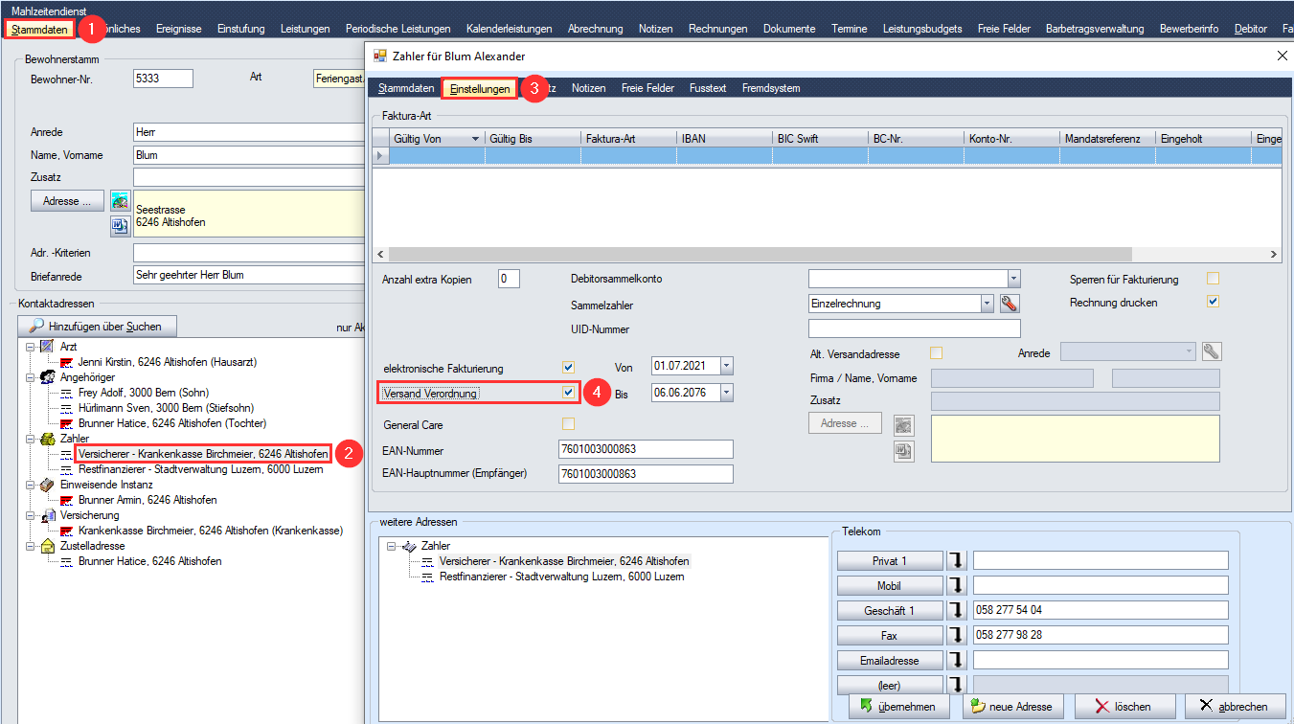
Task: Click the arrow icon next to Emailadresse
Action: [957, 660]
